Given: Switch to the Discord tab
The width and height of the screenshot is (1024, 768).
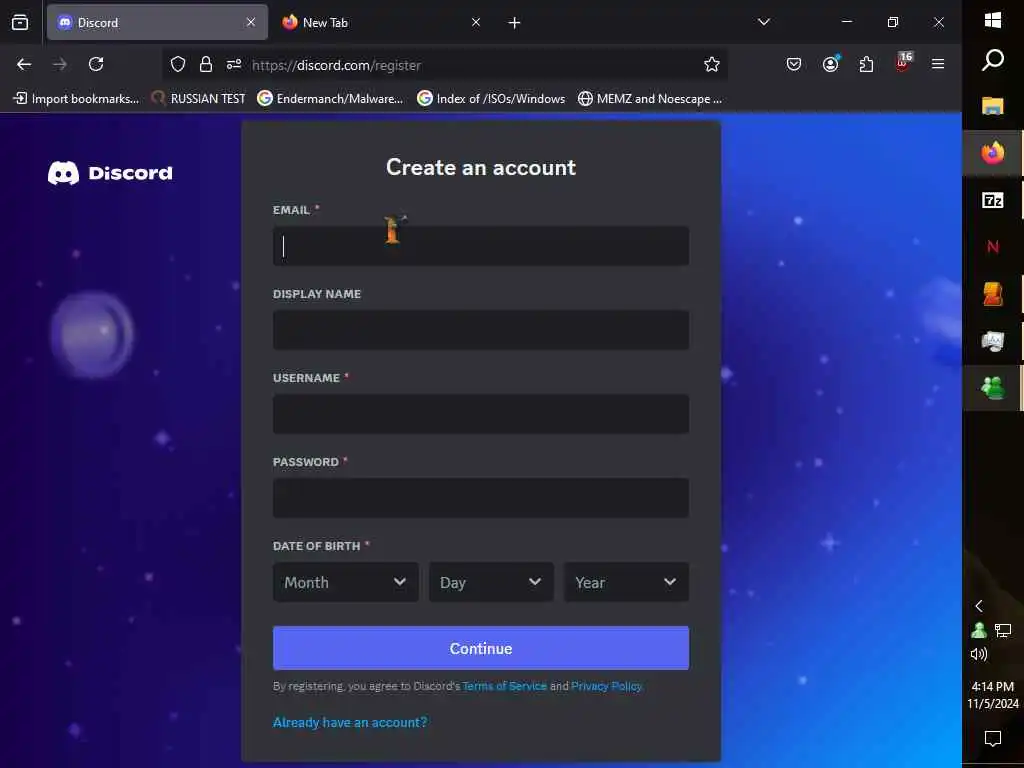Looking at the screenshot, I should [x=157, y=22].
